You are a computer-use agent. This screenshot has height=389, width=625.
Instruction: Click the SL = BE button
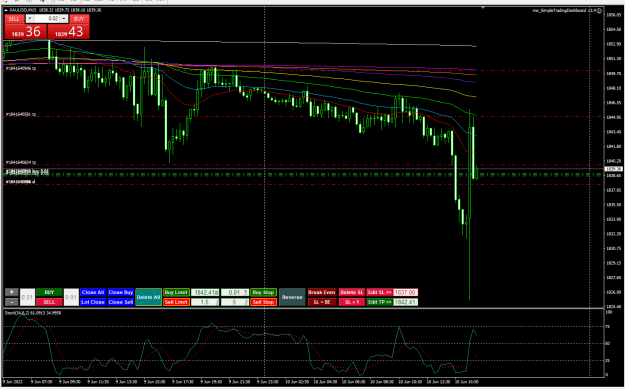click(322, 302)
